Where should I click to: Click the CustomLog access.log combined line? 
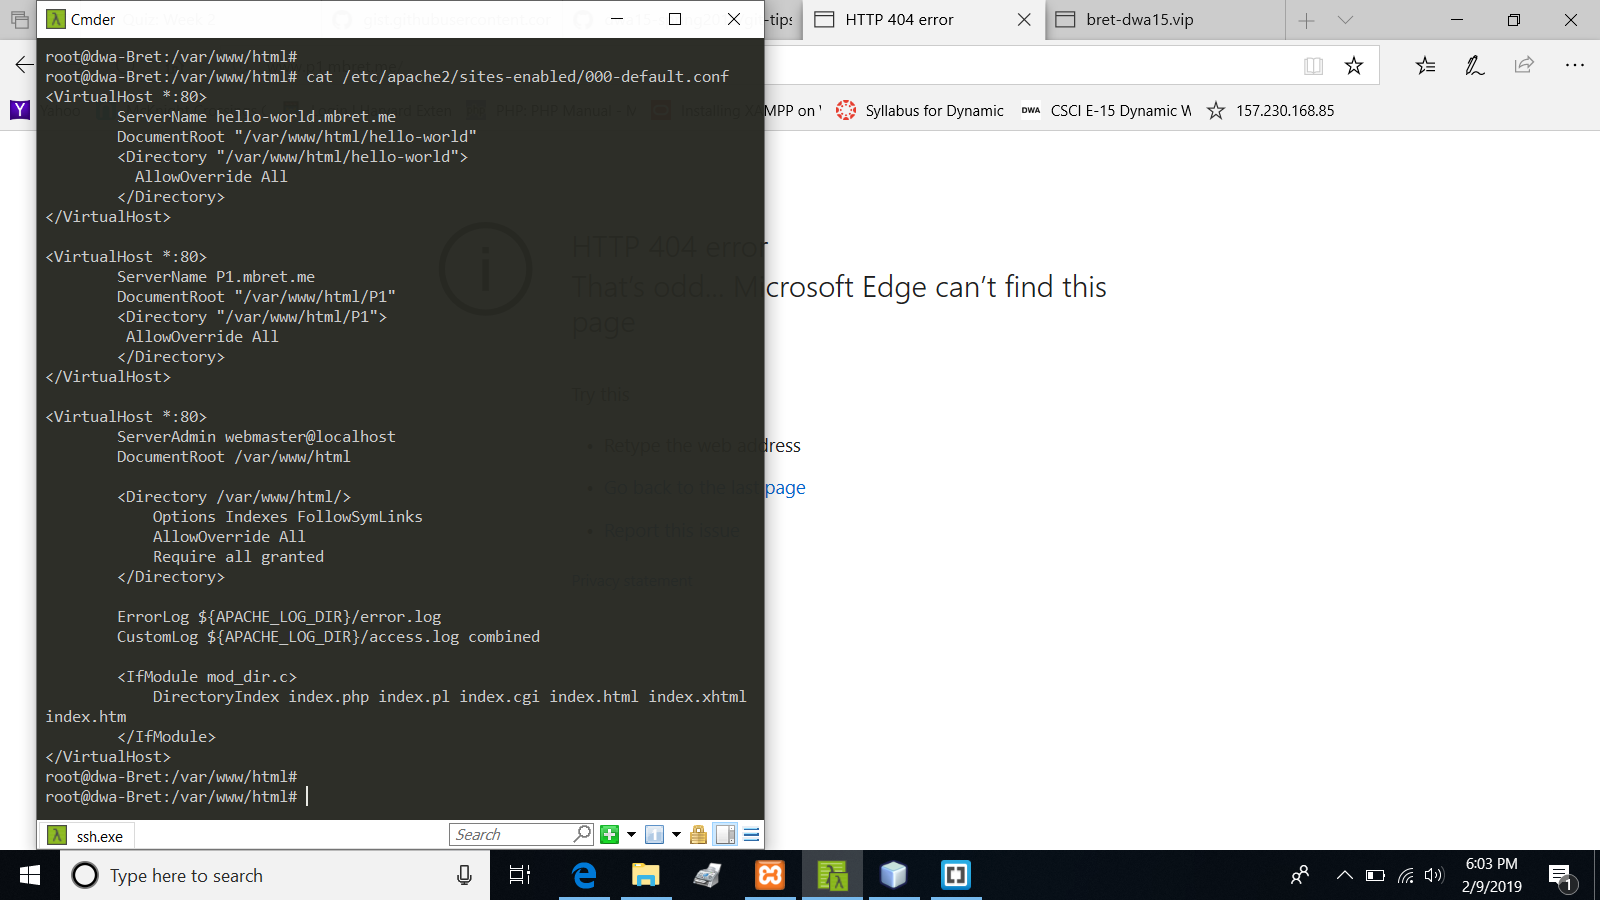pyautogui.click(x=328, y=637)
